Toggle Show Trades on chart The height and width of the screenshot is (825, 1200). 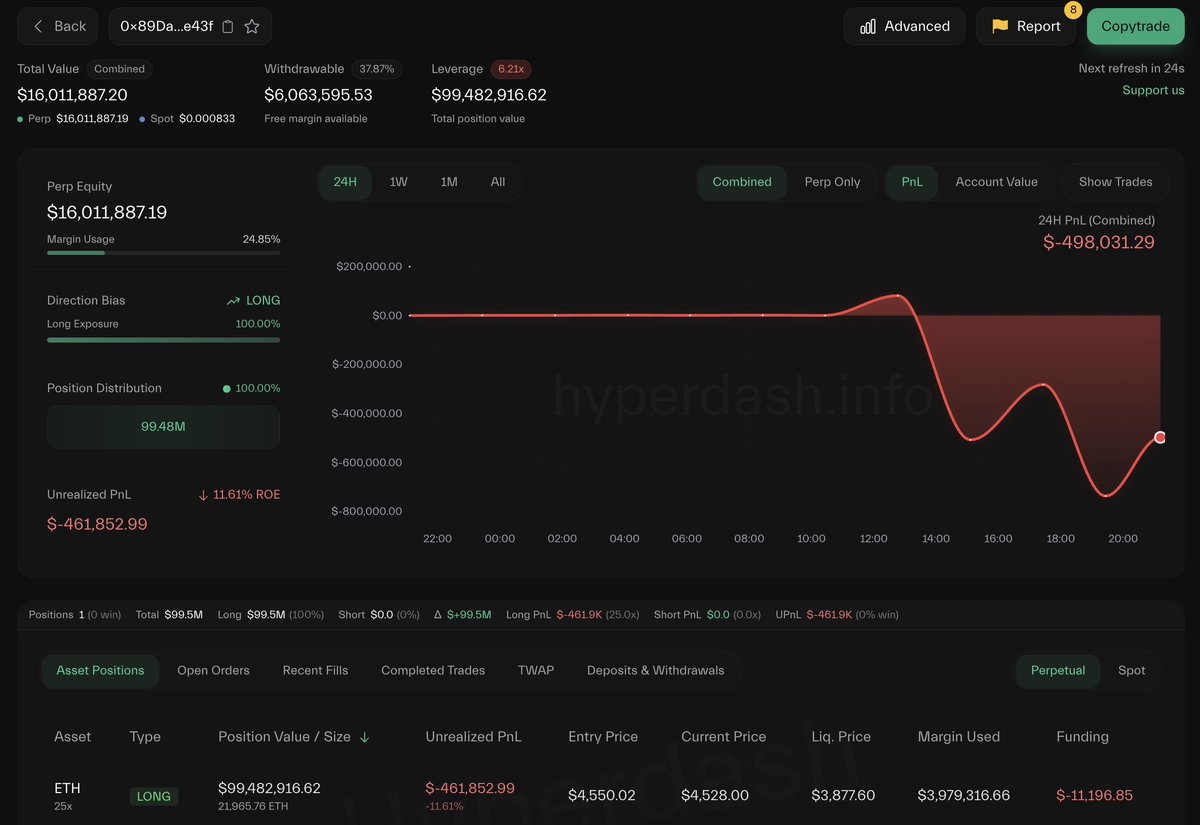1116,182
